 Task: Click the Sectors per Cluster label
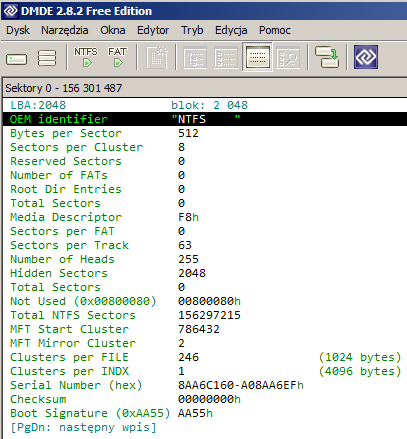click(x=76, y=147)
